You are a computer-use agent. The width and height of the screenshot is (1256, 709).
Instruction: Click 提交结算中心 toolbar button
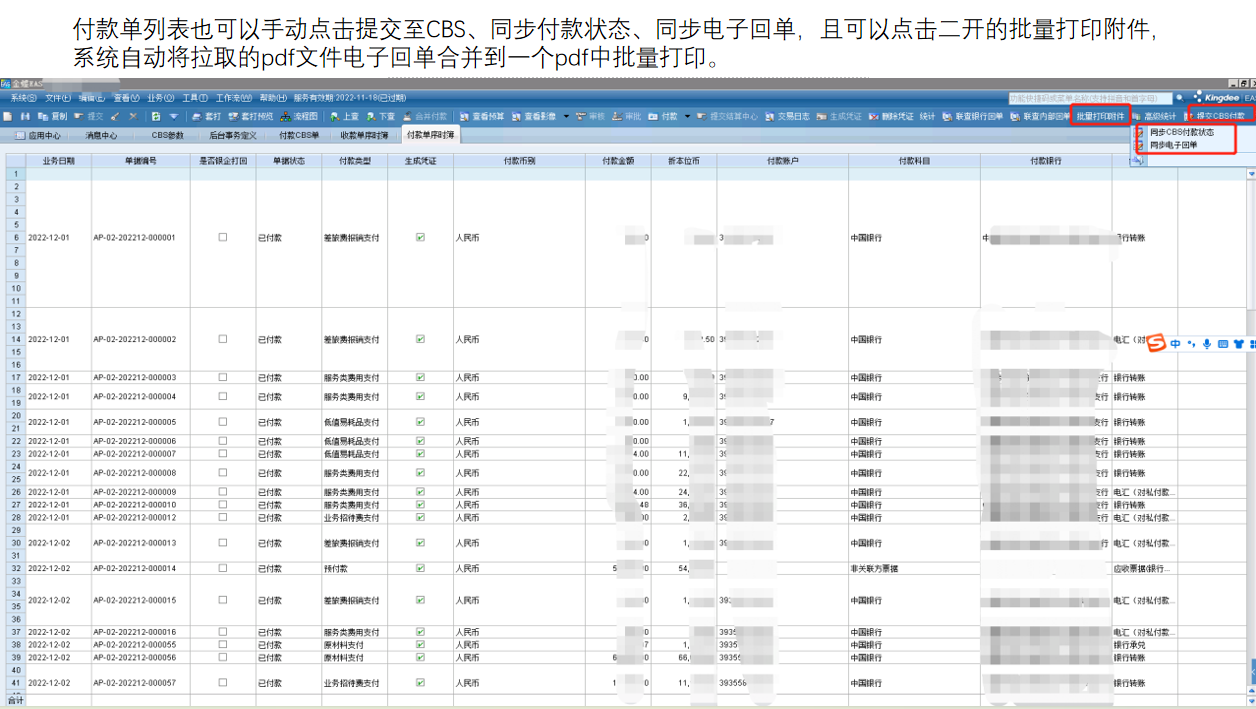[x=727, y=116]
